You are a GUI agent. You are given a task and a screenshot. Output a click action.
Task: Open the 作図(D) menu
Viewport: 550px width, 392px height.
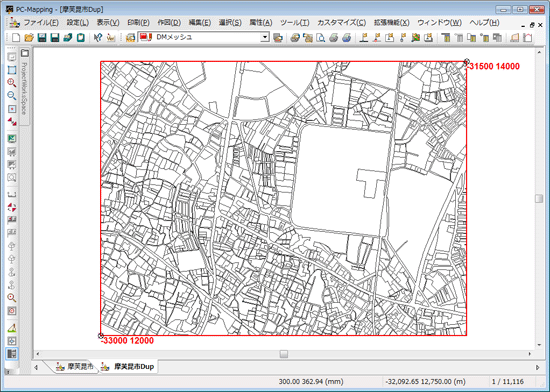click(169, 22)
